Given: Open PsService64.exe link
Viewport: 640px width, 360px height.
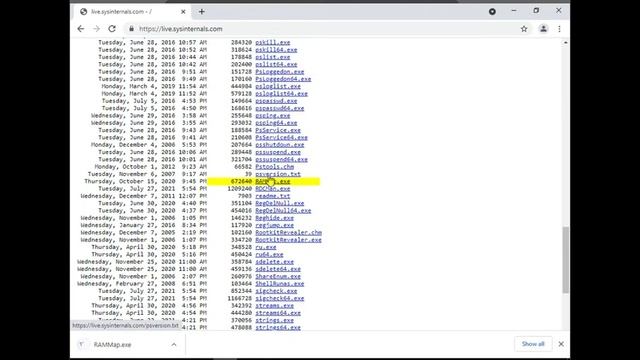Looking at the screenshot, I should 282,138.
